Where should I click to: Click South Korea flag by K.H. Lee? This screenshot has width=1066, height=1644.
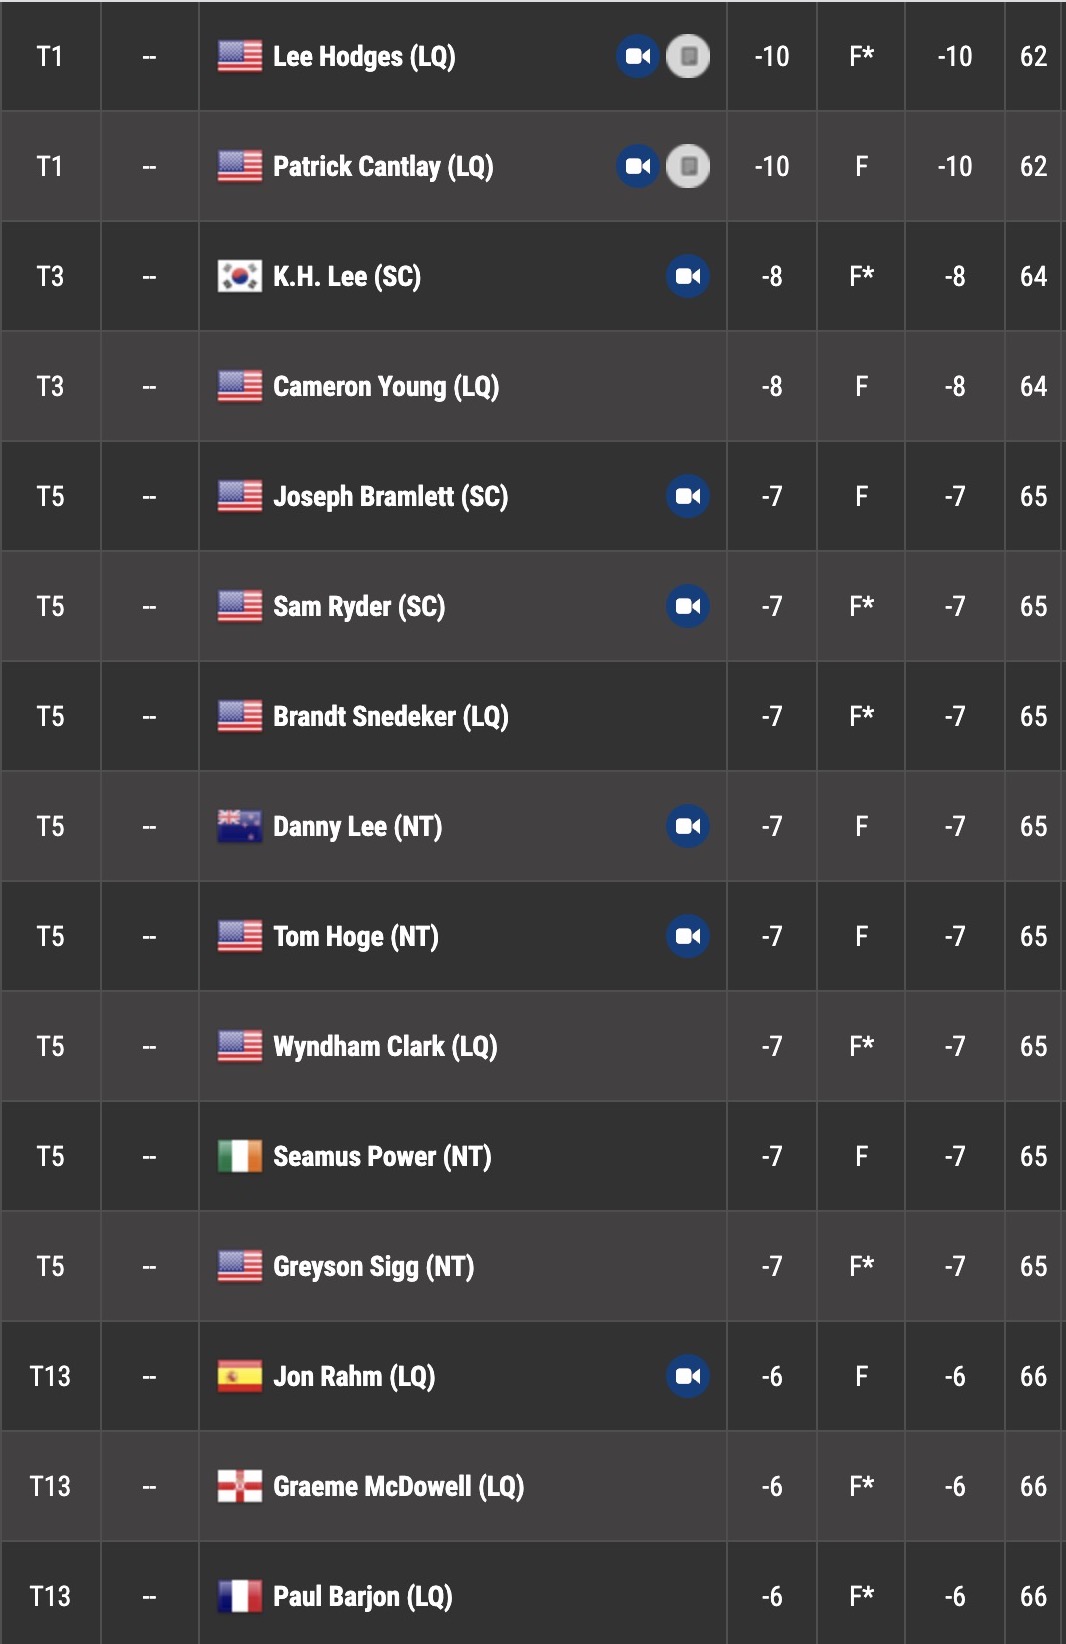pos(240,276)
